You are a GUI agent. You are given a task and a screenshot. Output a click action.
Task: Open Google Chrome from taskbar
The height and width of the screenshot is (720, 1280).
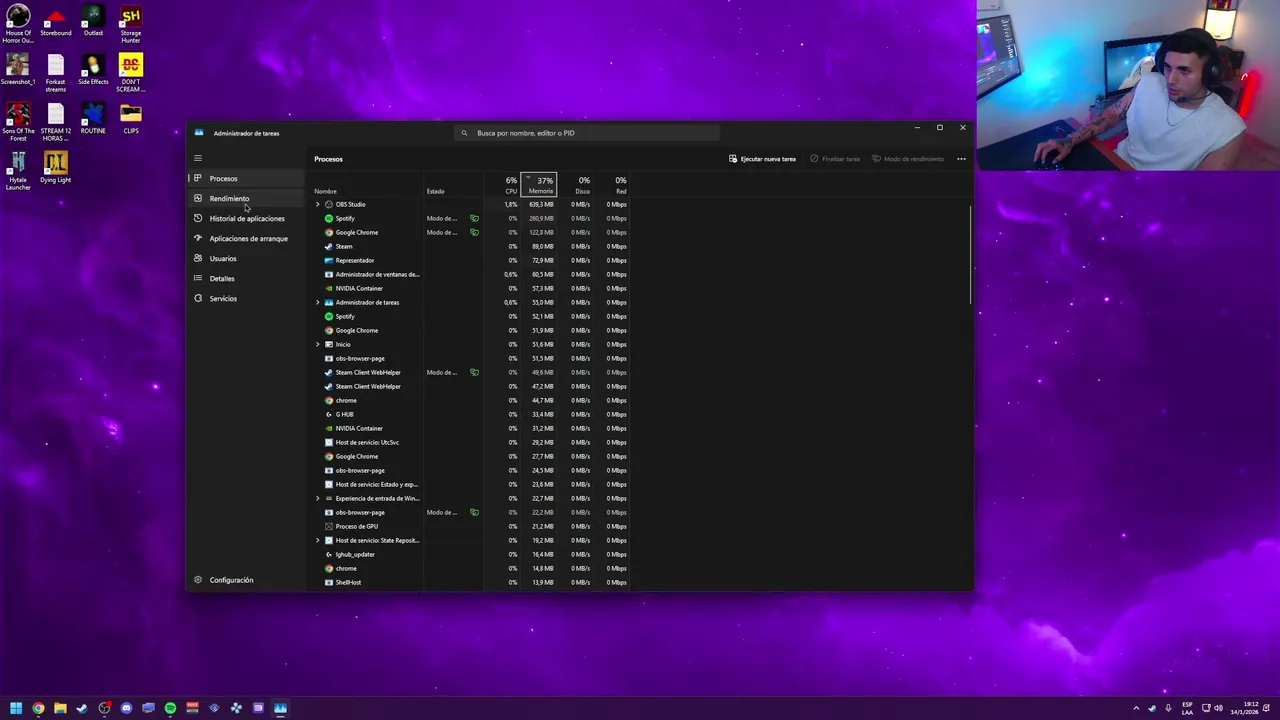(38, 708)
